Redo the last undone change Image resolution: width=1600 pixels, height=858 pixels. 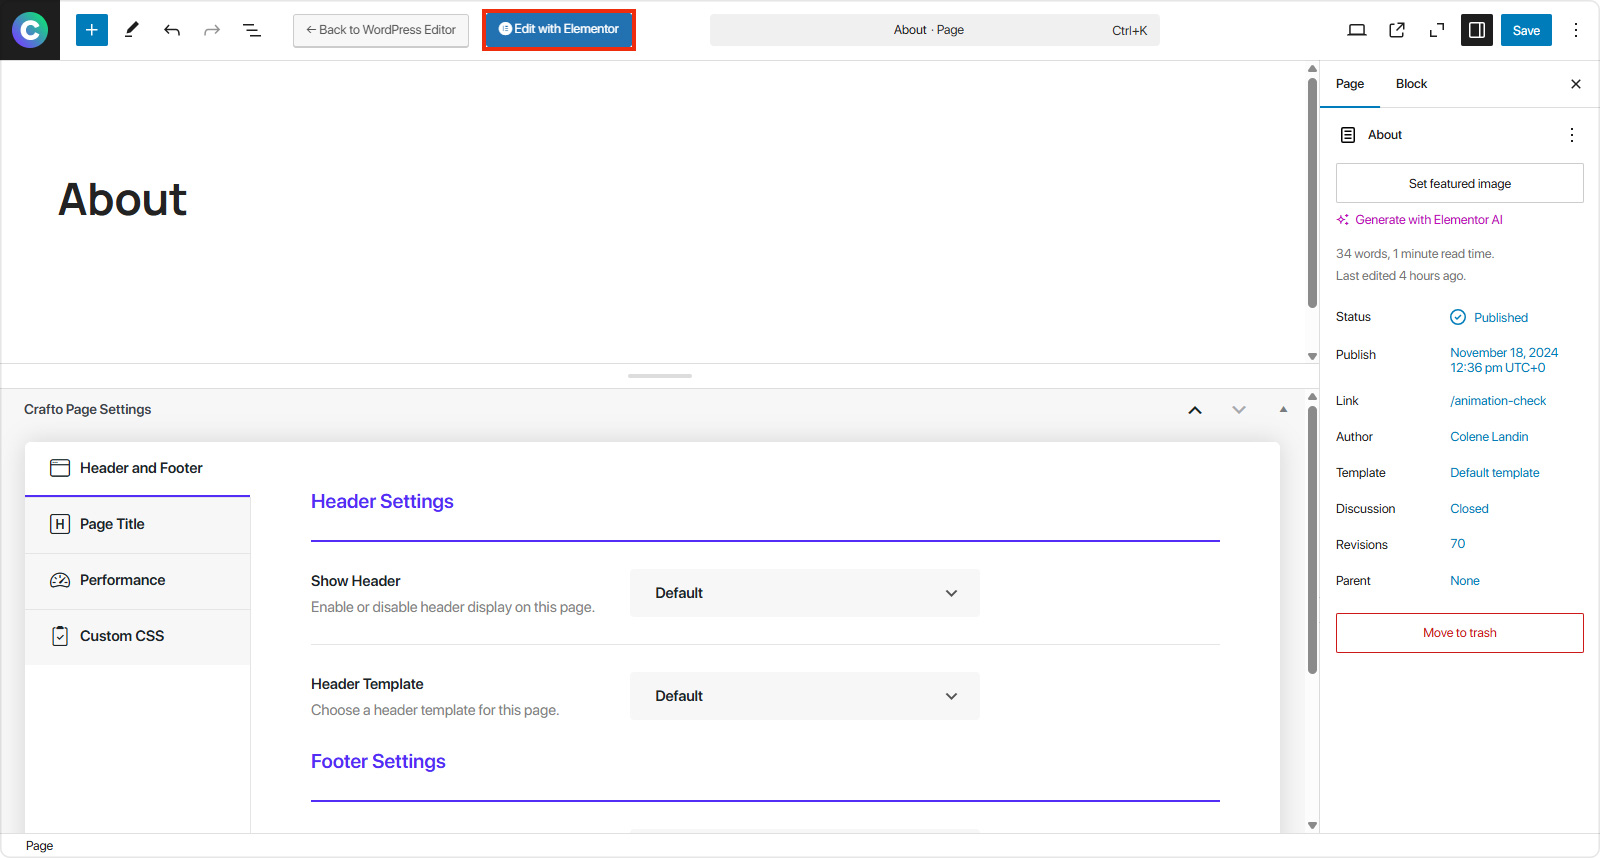212,30
